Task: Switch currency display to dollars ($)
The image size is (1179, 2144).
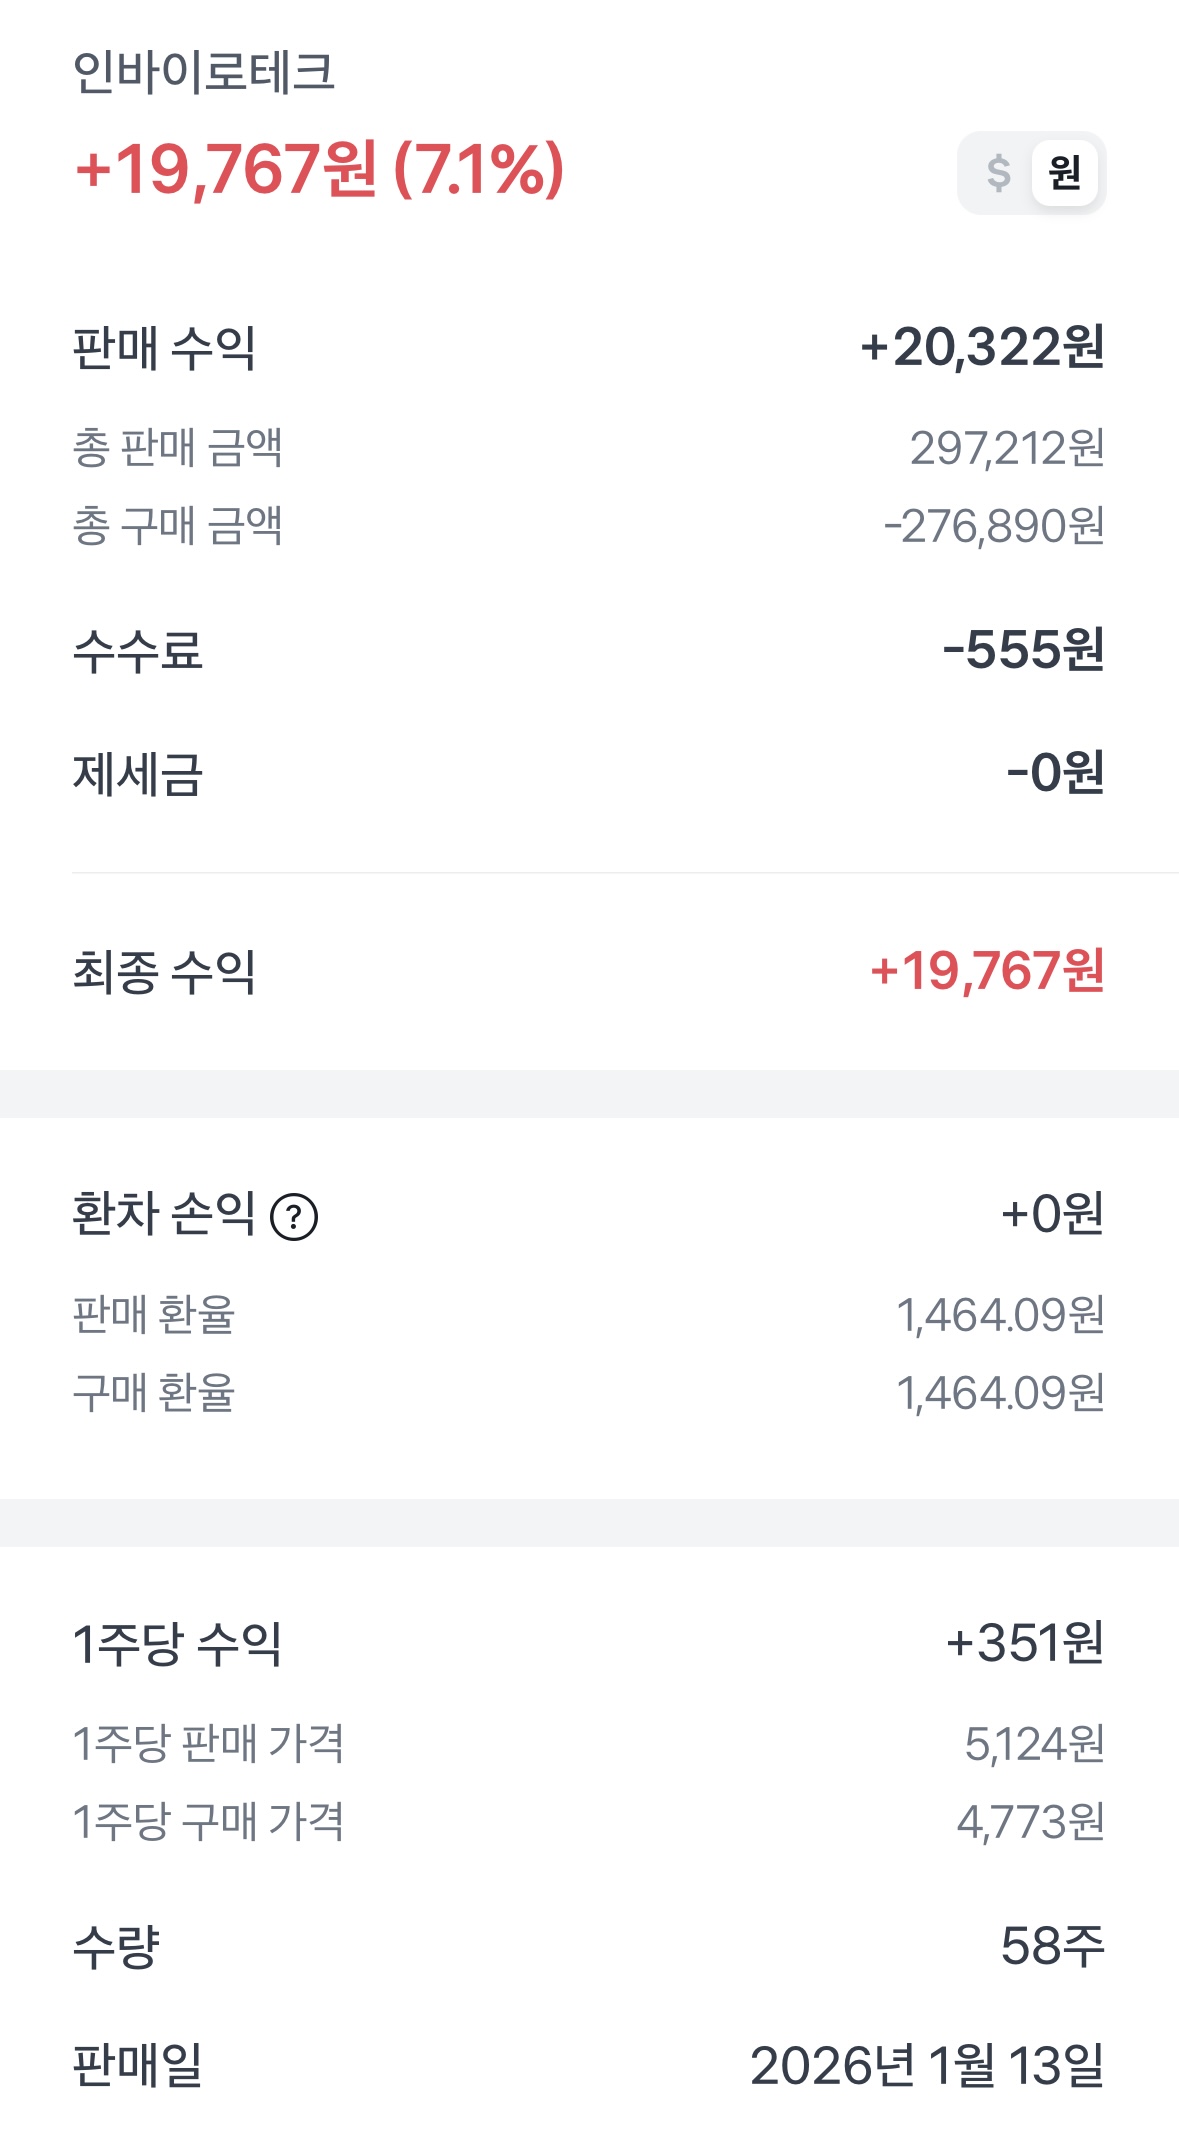Action: [x=997, y=173]
